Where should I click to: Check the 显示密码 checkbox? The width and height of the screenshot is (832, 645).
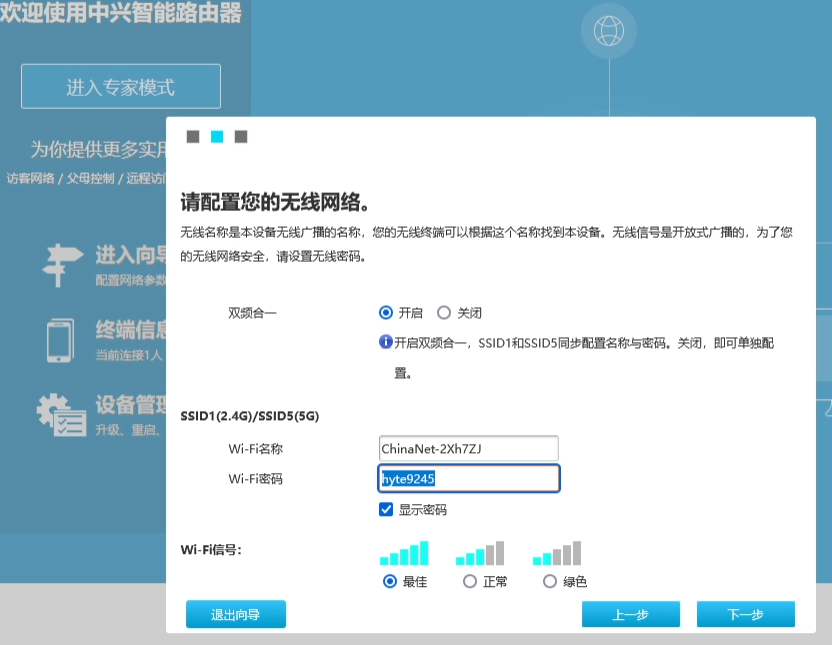(386, 509)
